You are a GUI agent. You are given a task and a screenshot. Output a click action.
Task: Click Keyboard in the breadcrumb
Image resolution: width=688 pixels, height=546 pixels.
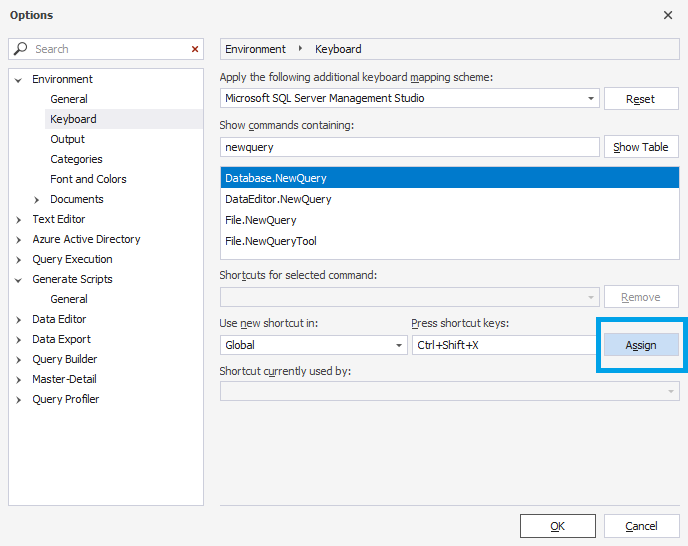338,49
